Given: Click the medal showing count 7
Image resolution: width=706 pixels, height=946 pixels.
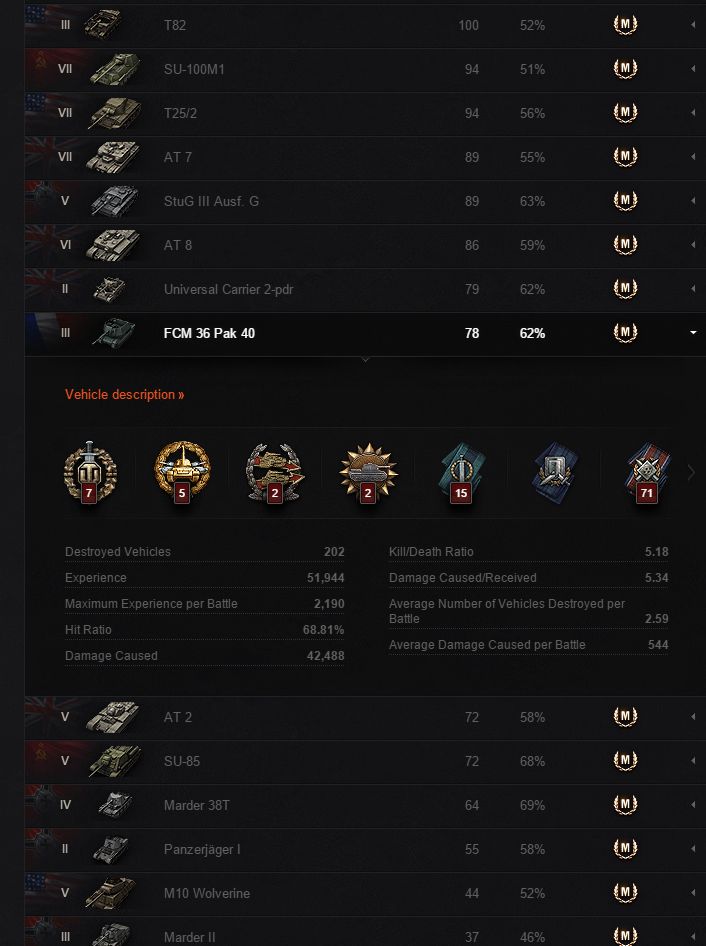Looking at the screenshot, I should 90,472.
